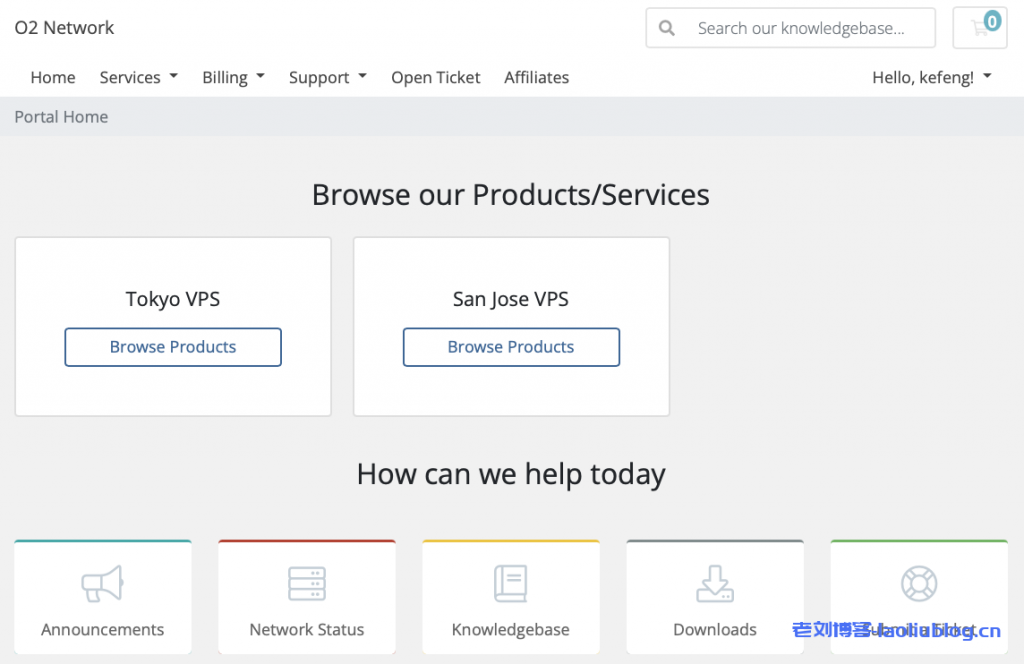Click the Portal Home breadcrumb
The width and height of the screenshot is (1024, 664).
61,117
